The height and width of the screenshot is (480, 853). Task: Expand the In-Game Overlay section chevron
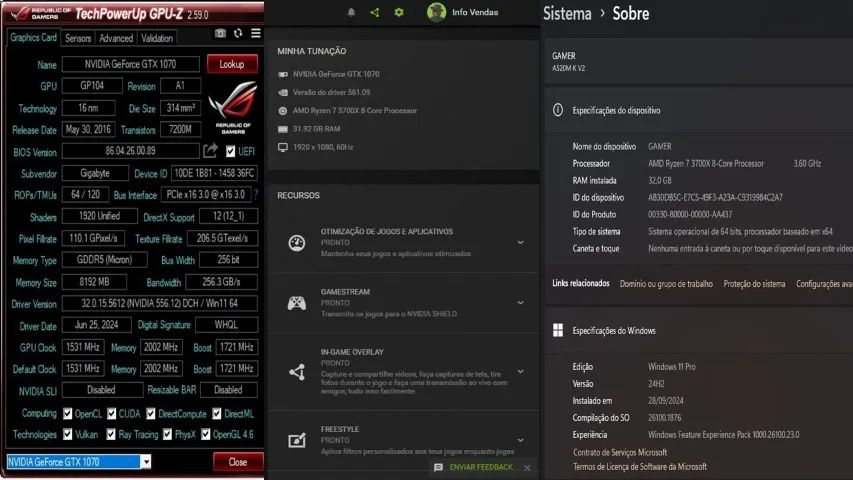click(521, 371)
